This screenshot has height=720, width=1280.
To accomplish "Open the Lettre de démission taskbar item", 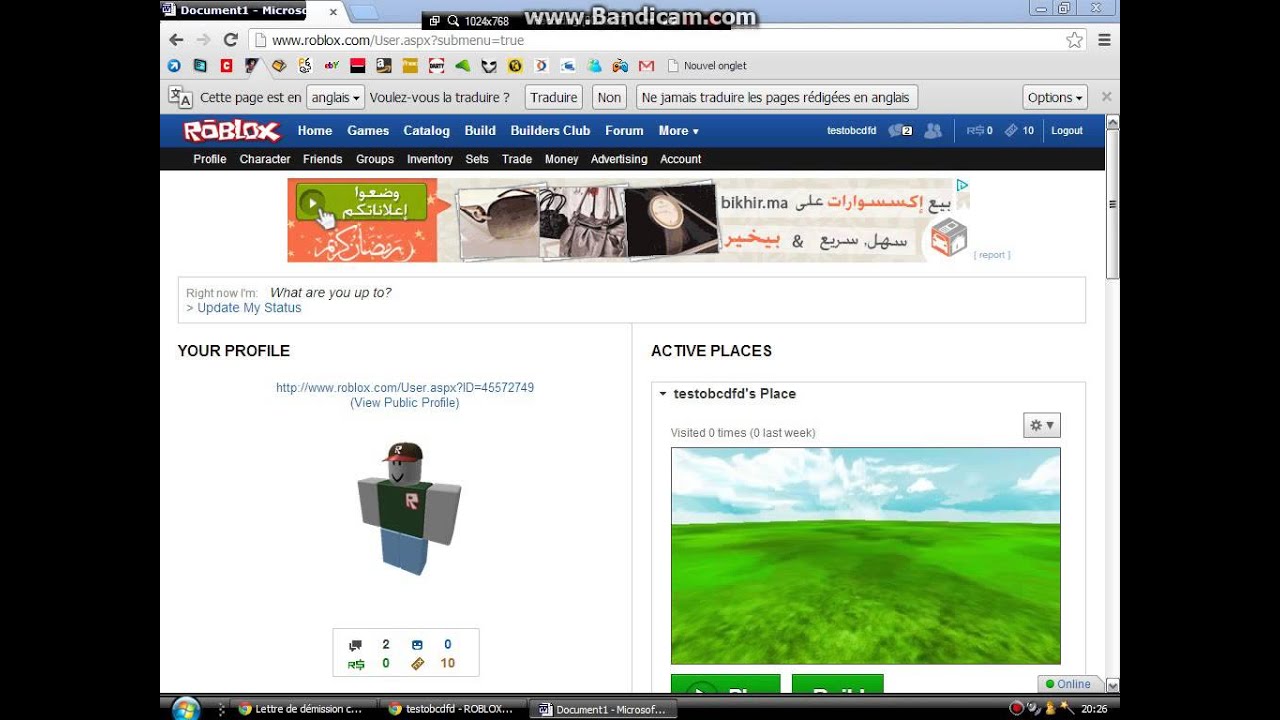I will coord(302,709).
